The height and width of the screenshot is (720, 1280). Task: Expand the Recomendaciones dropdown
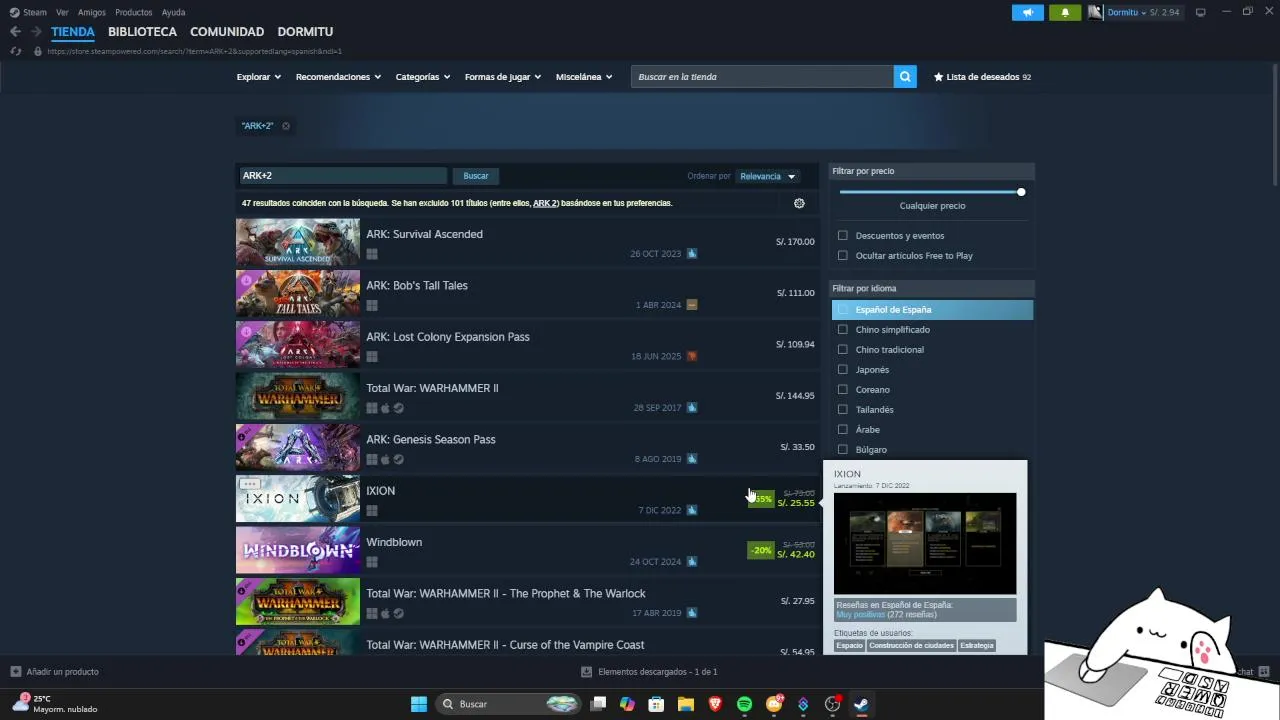pos(338,77)
